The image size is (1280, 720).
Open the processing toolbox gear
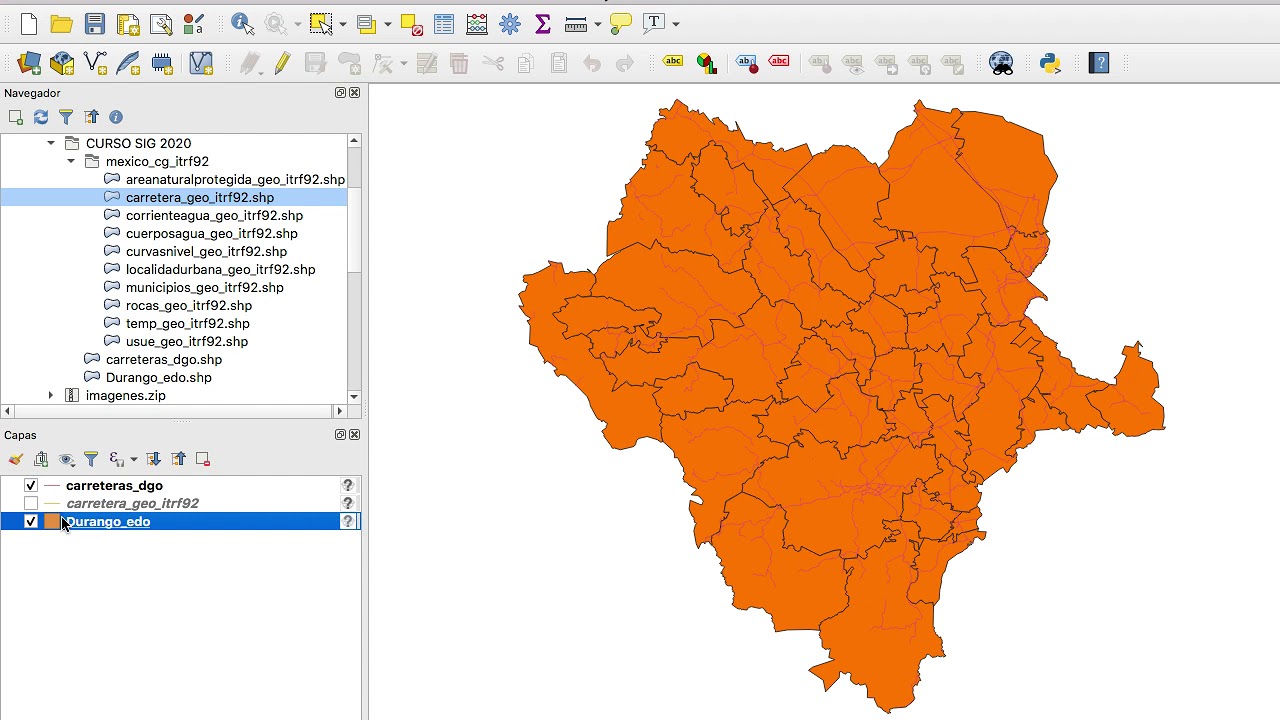point(510,23)
